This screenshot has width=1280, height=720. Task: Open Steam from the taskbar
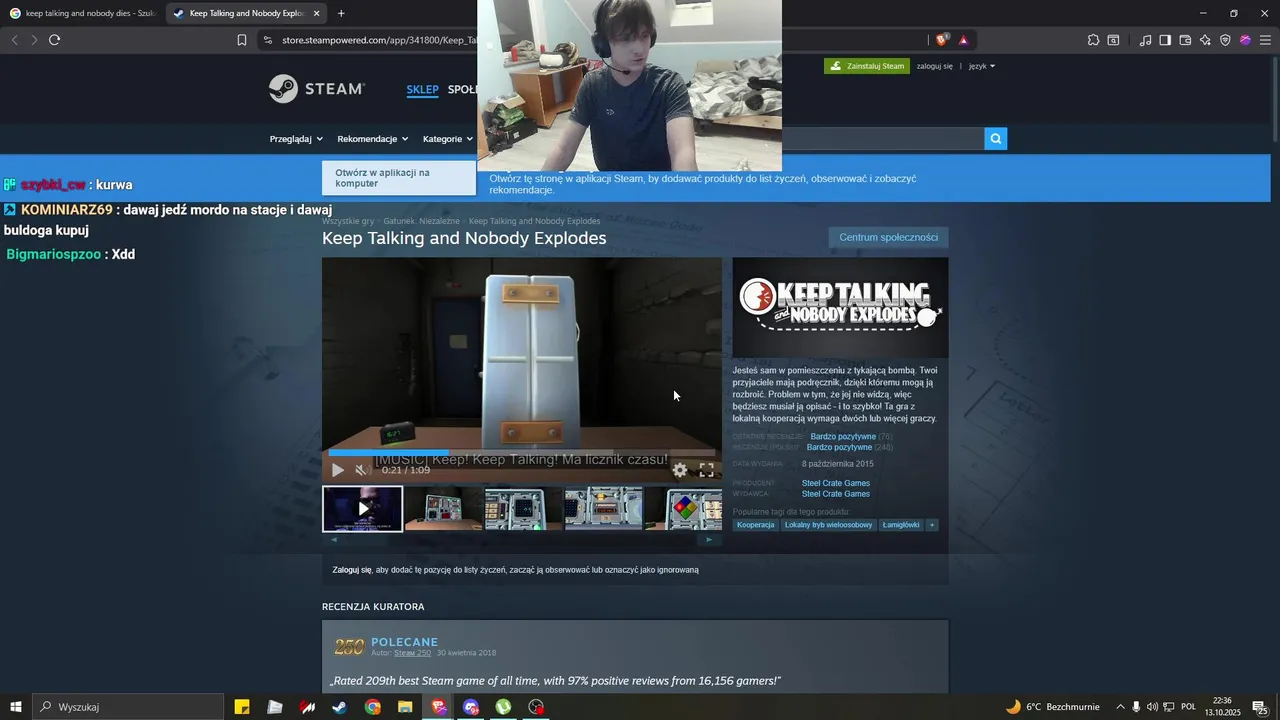pyautogui.click(x=340, y=707)
